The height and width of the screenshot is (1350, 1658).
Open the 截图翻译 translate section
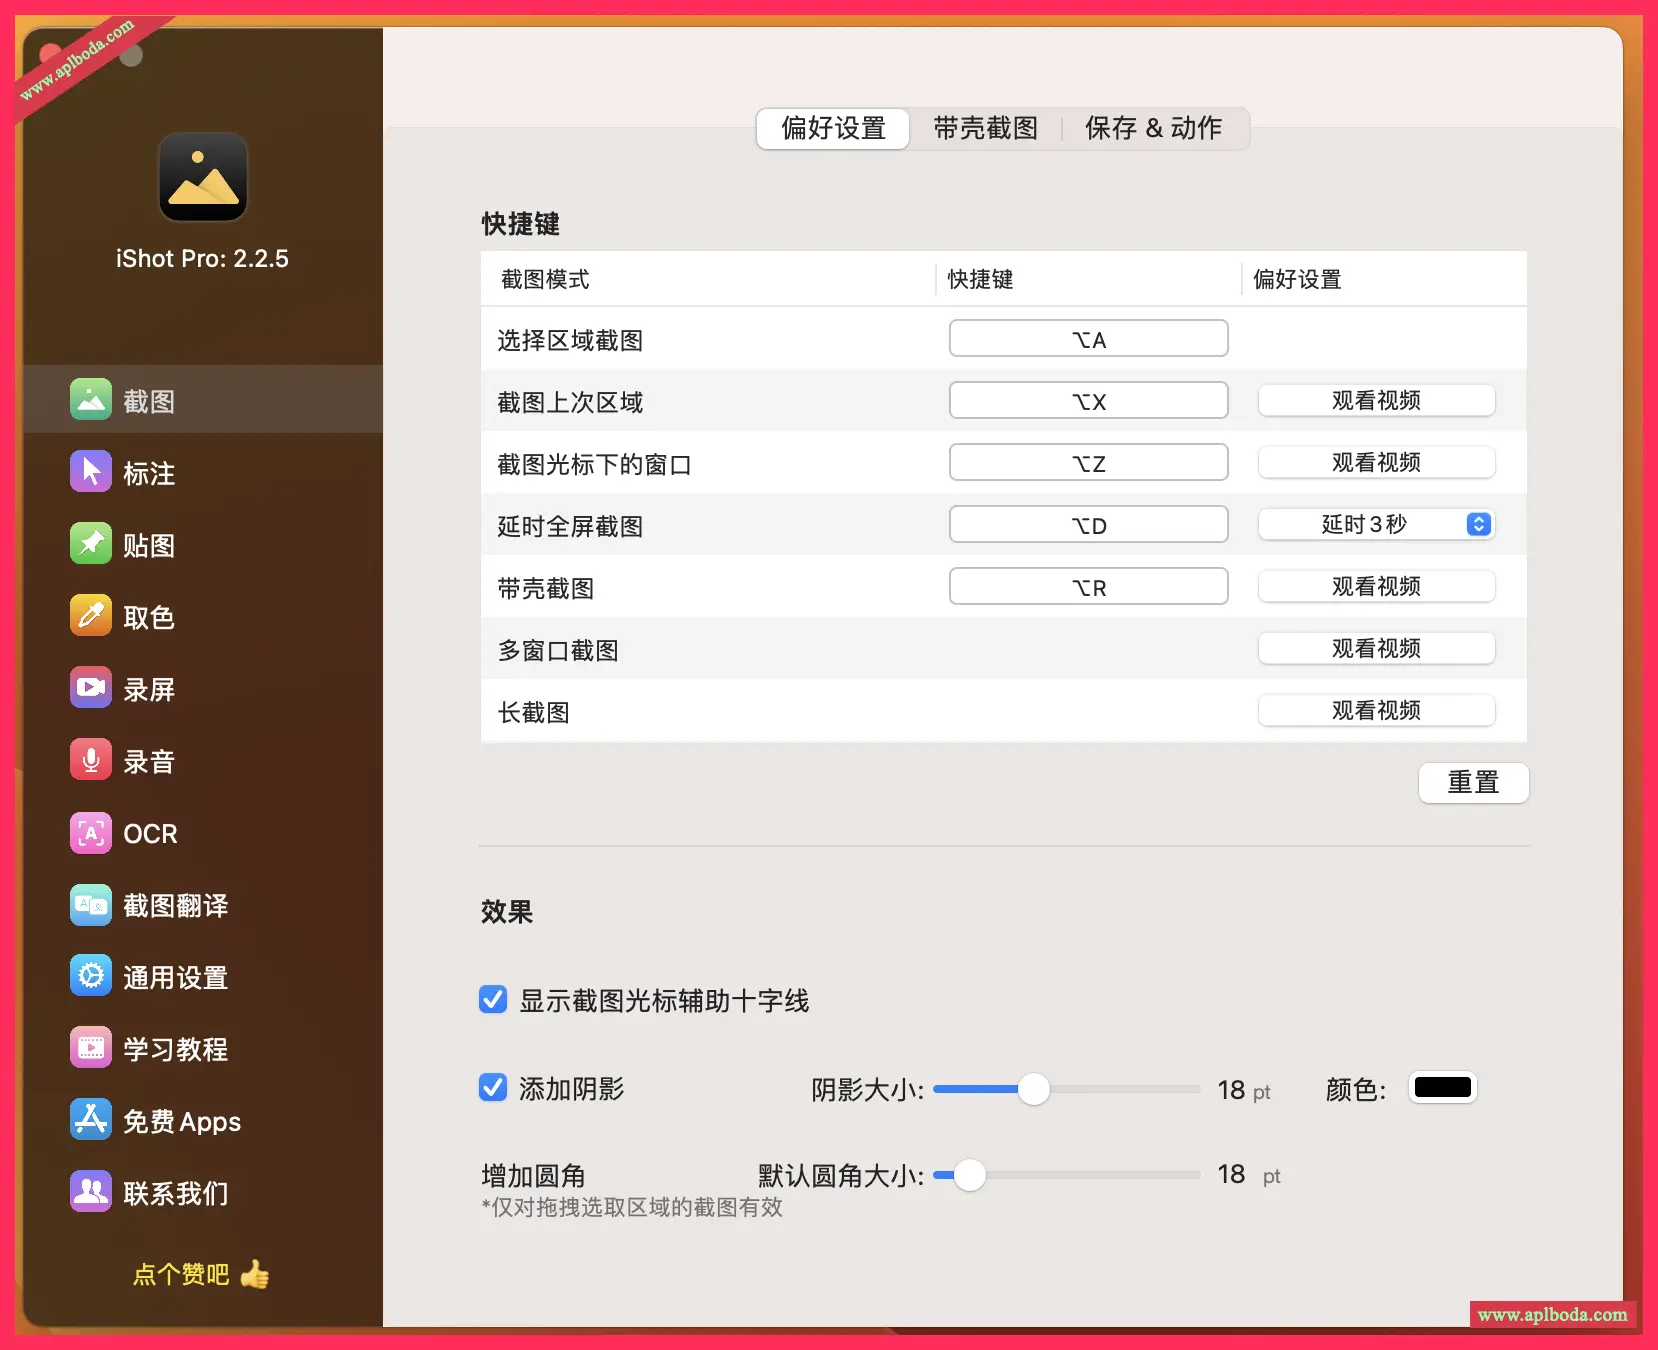[91, 905]
